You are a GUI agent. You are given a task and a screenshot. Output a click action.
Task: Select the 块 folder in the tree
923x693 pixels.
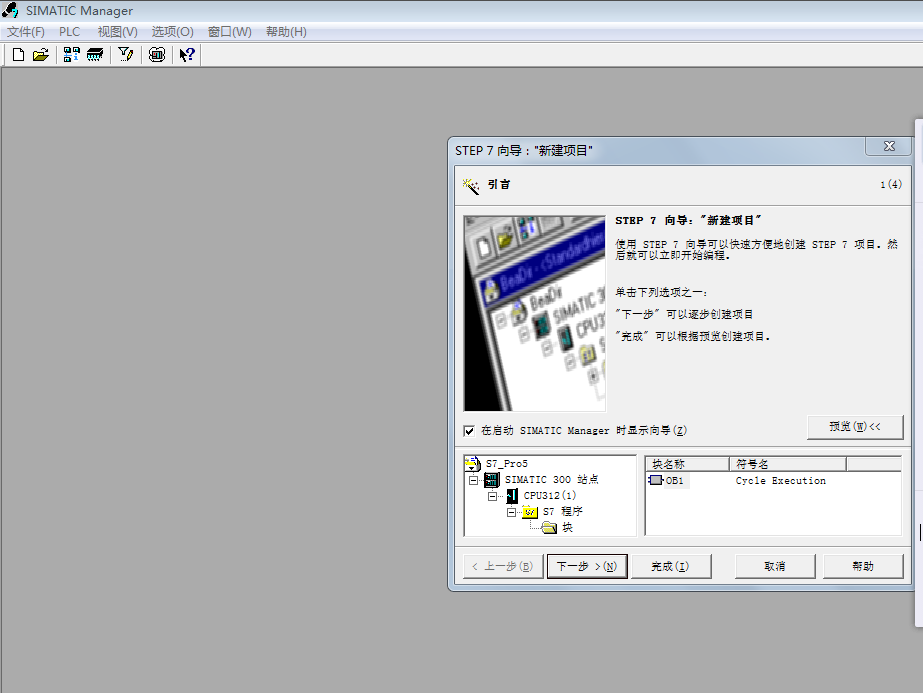(x=567, y=527)
